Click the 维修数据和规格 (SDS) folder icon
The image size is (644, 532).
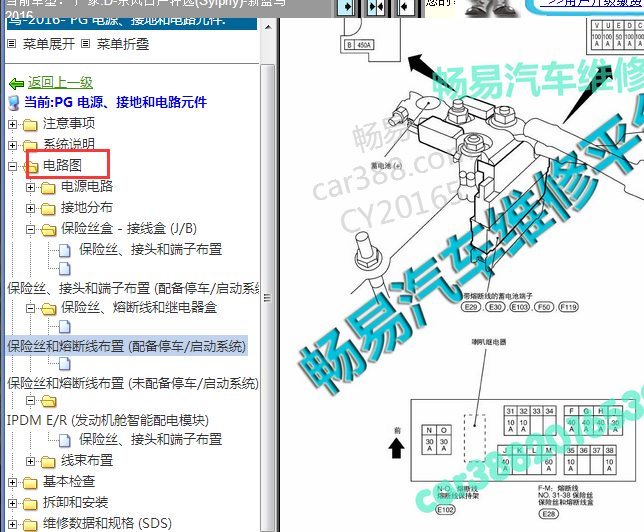click(x=30, y=525)
